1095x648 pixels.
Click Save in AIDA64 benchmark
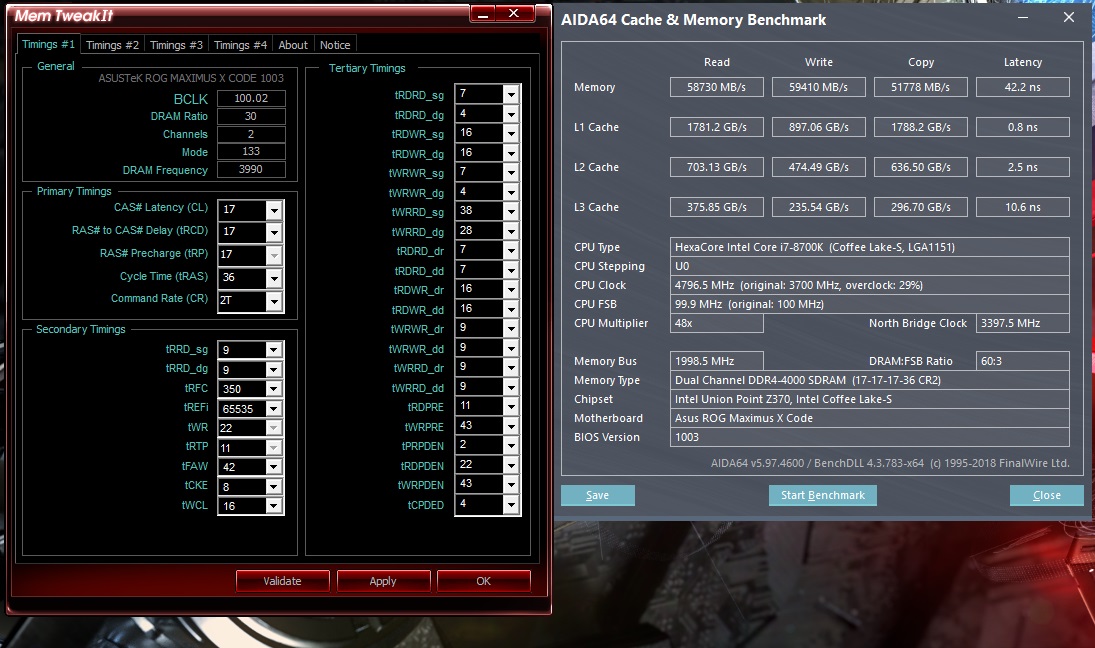point(598,495)
